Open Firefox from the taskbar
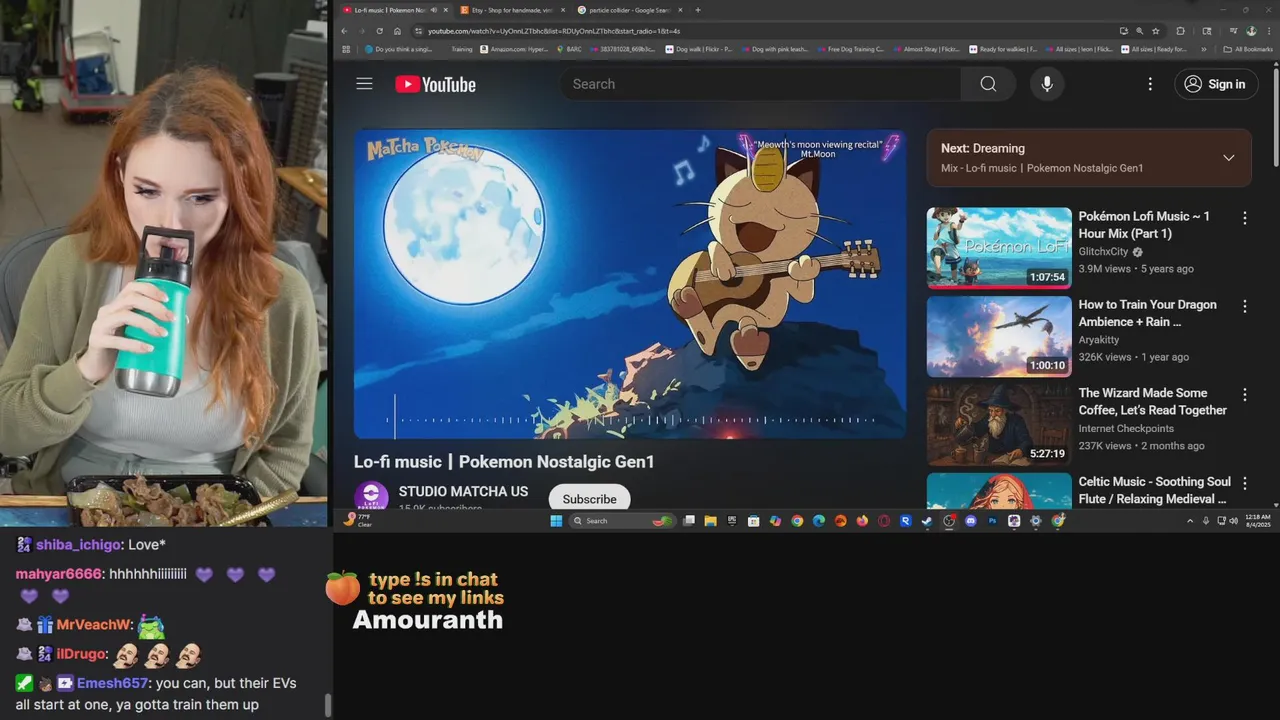Screen dimensions: 1280x720 862,521
